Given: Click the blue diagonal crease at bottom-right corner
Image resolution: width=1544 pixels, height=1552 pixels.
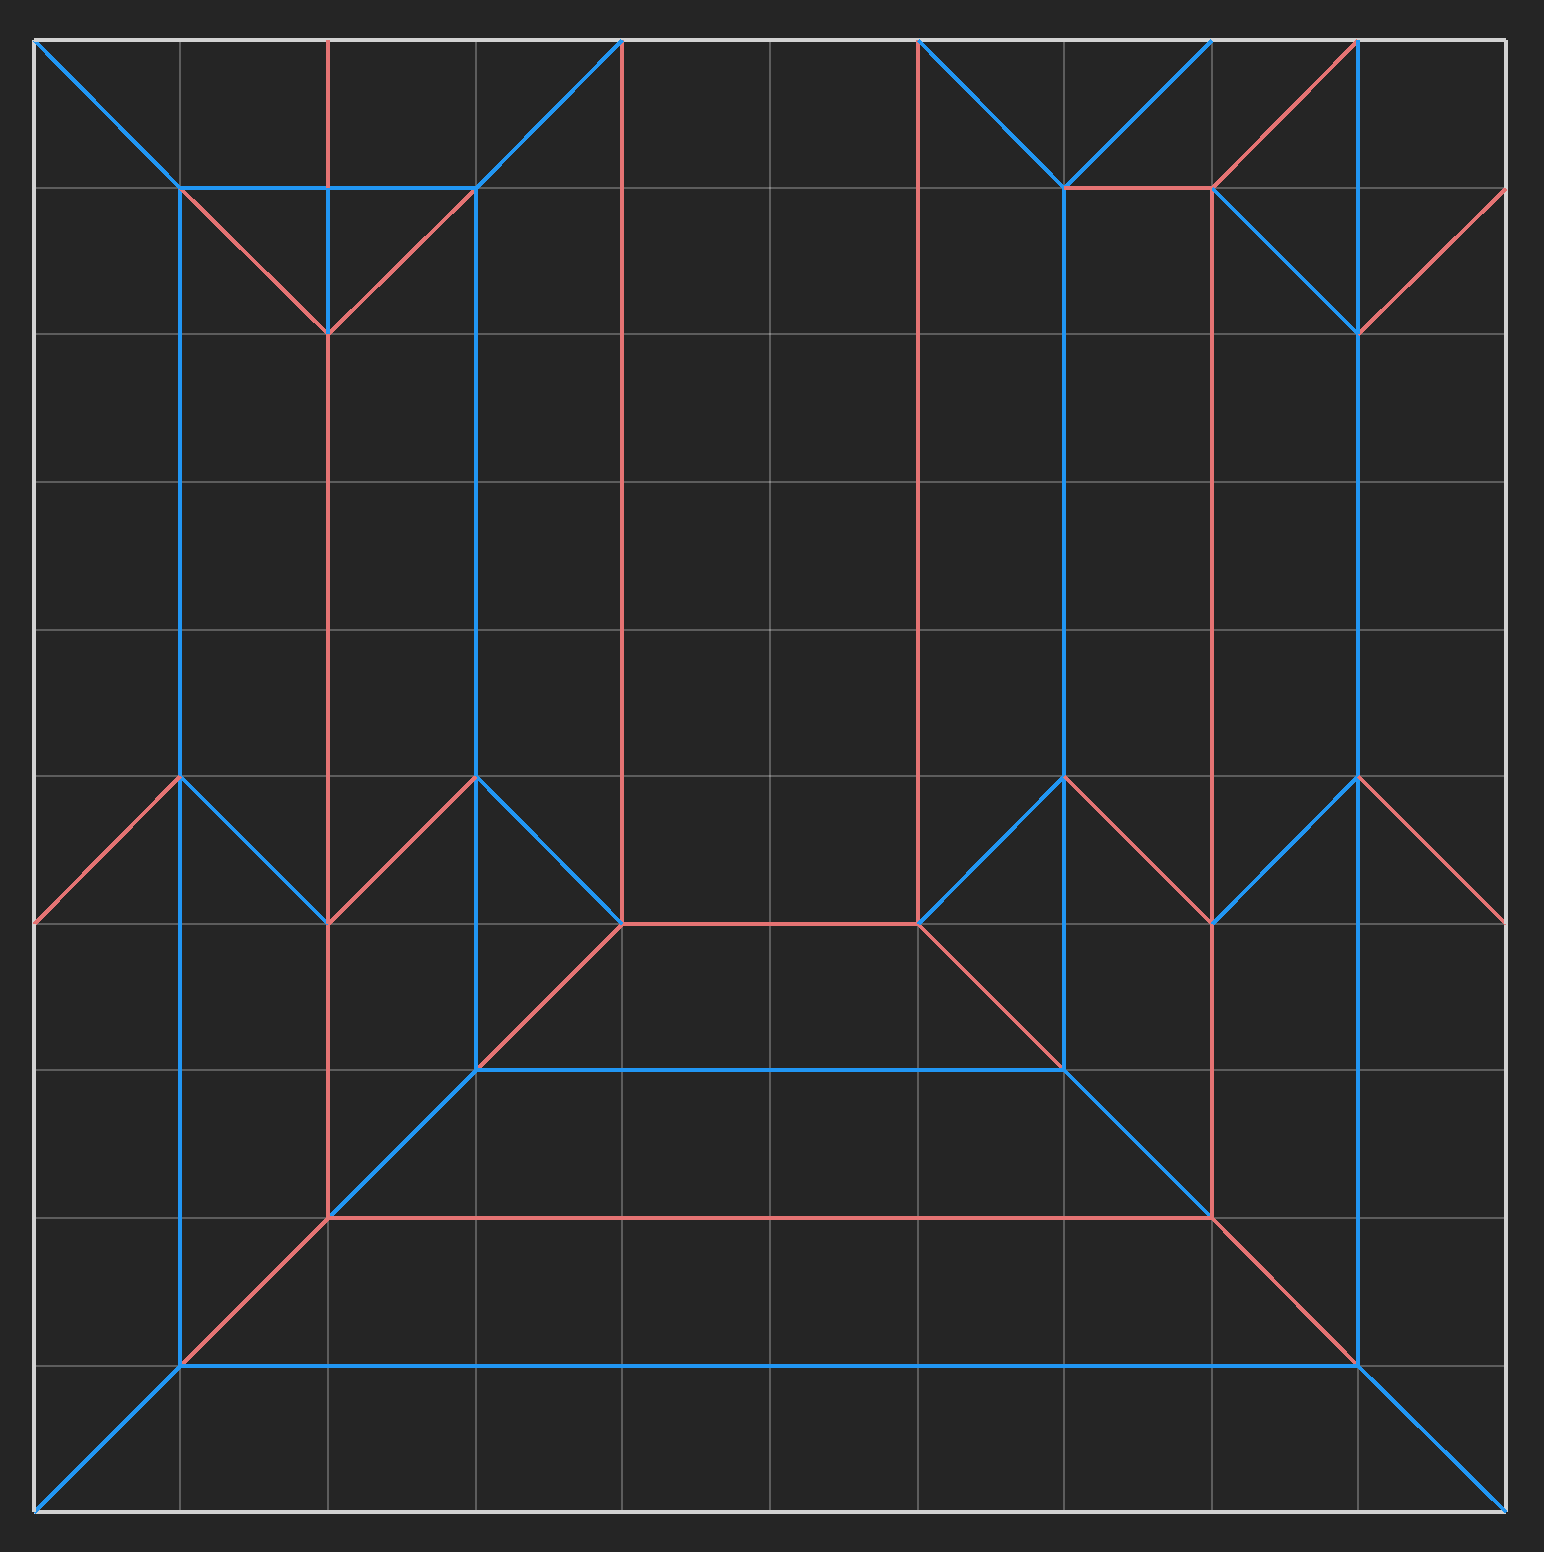Looking at the screenshot, I should tap(1431, 1438).
